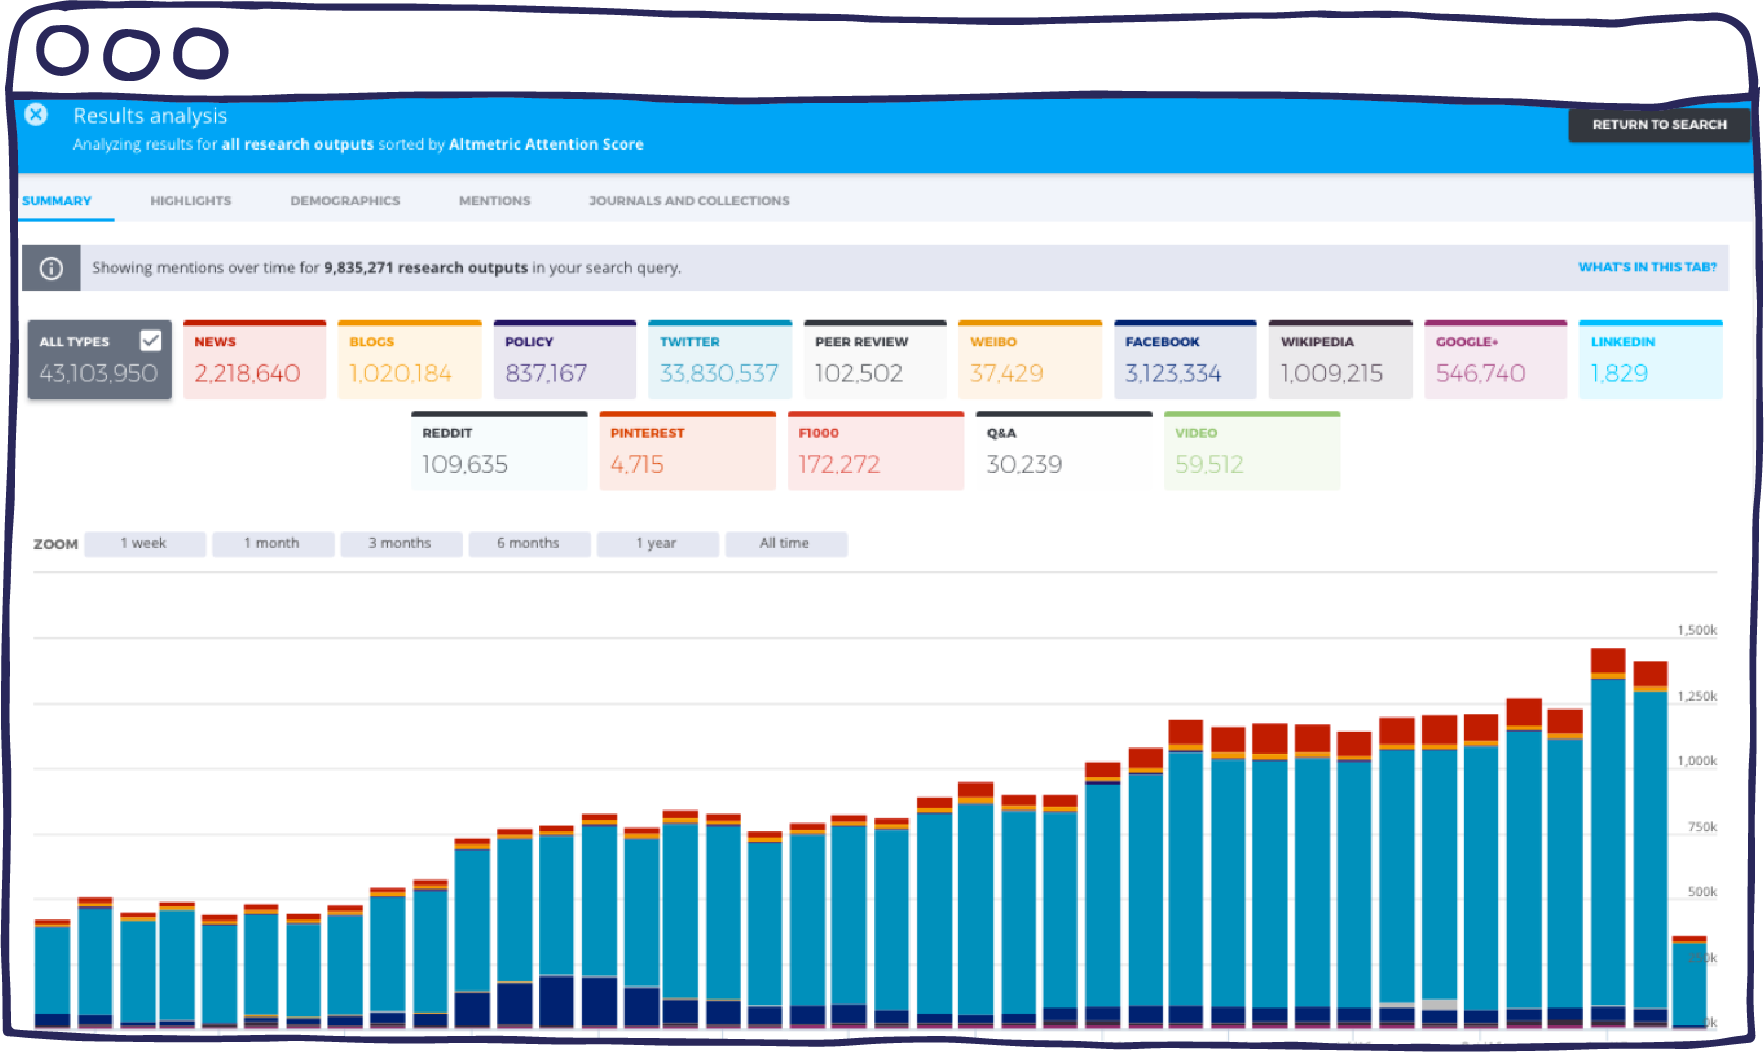Open the DEMOGRAPHICS tab
The width and height of the screenshot is (1764, 1052).
pyautogui.click(x=345, y=200)
